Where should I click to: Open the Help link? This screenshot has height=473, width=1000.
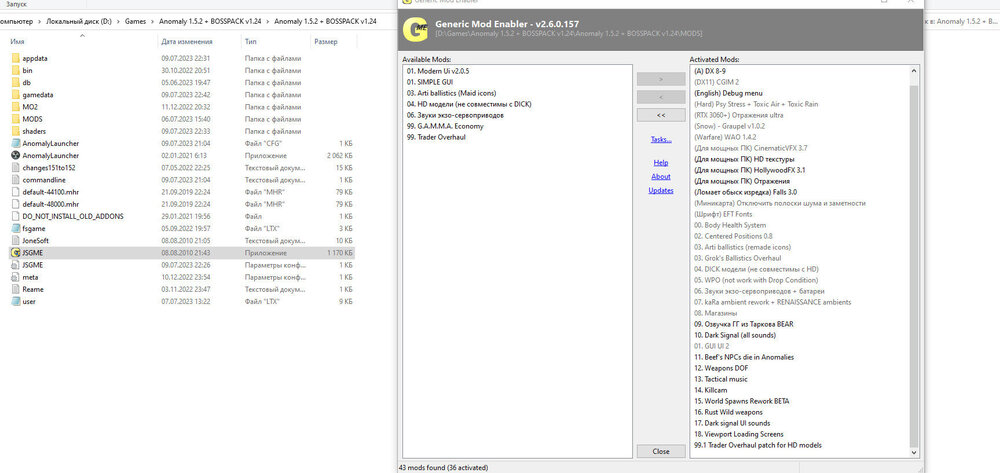[x=661, y=163]
